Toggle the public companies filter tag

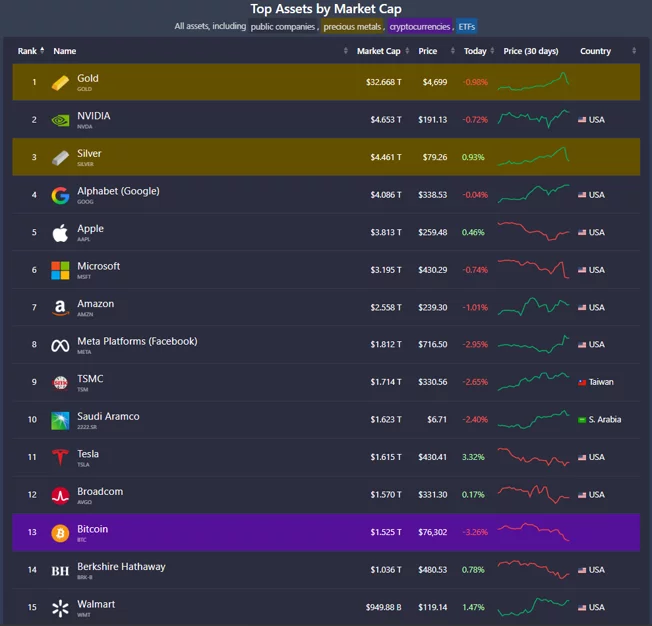click(x=283, y=27)
